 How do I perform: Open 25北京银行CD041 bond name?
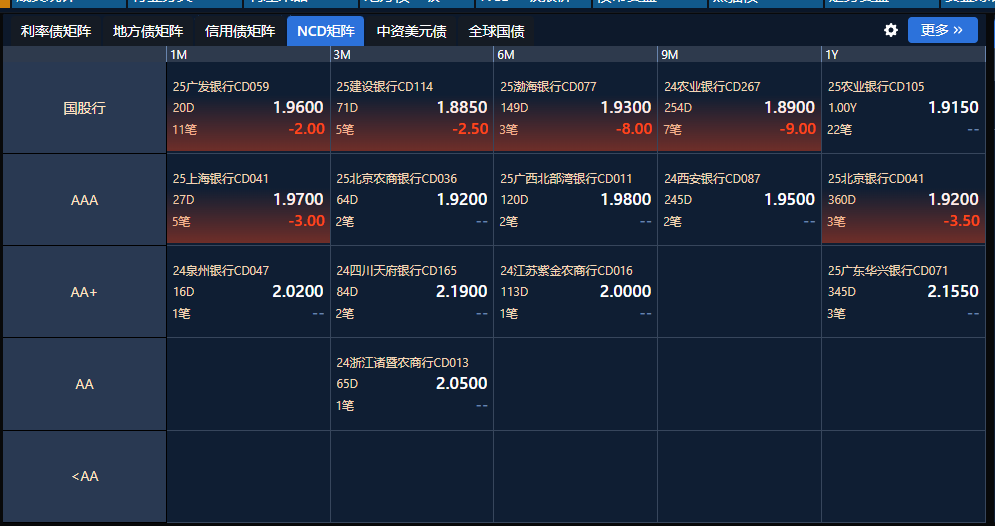pyautogui.click(x=876, y=178)
